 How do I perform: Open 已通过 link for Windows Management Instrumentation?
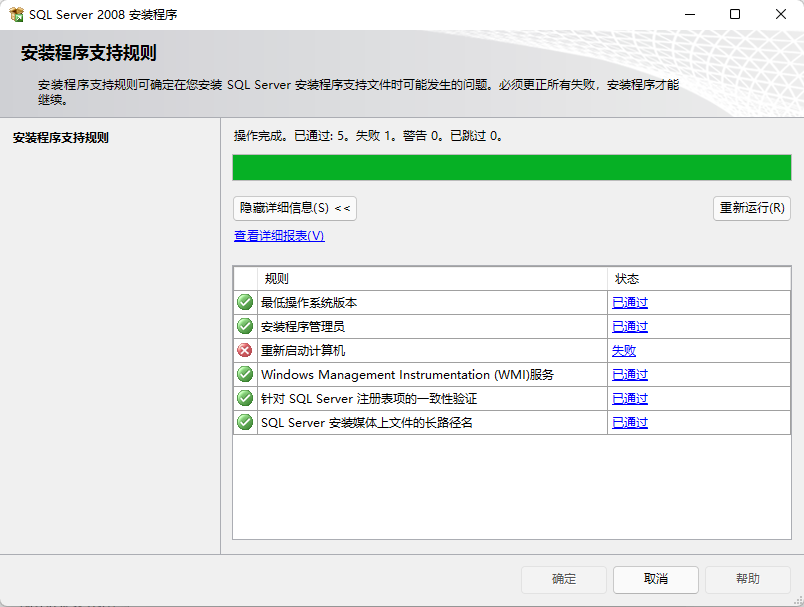[630, 375]
